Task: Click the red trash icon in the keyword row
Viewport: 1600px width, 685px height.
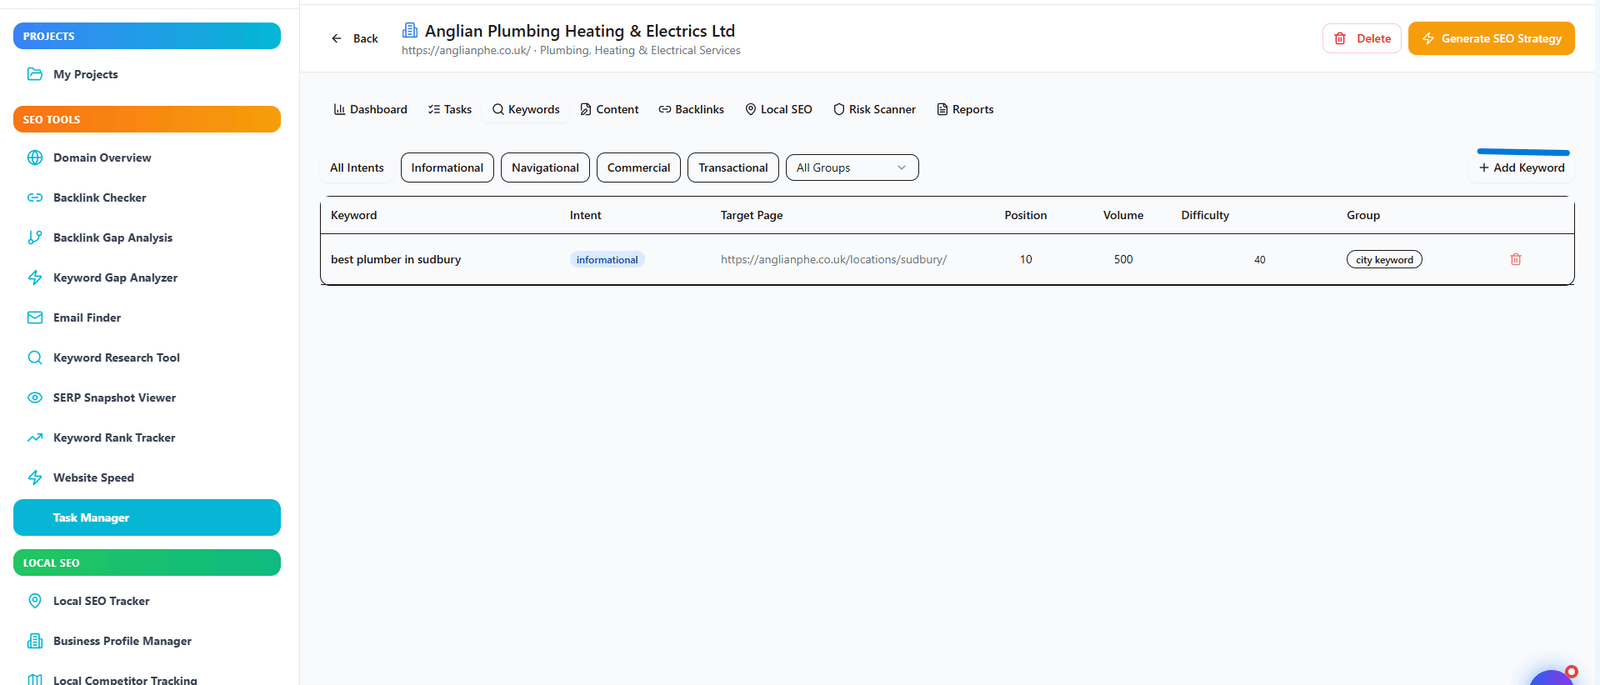Action: (x=1516, y=259)
